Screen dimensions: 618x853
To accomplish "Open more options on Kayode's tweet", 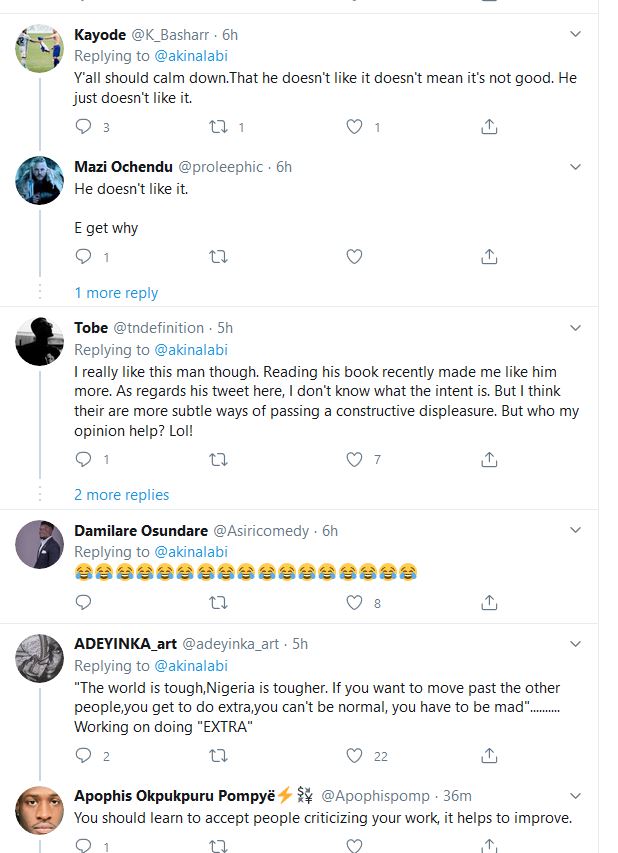I will pyautogui.click(x=575, y=35).
